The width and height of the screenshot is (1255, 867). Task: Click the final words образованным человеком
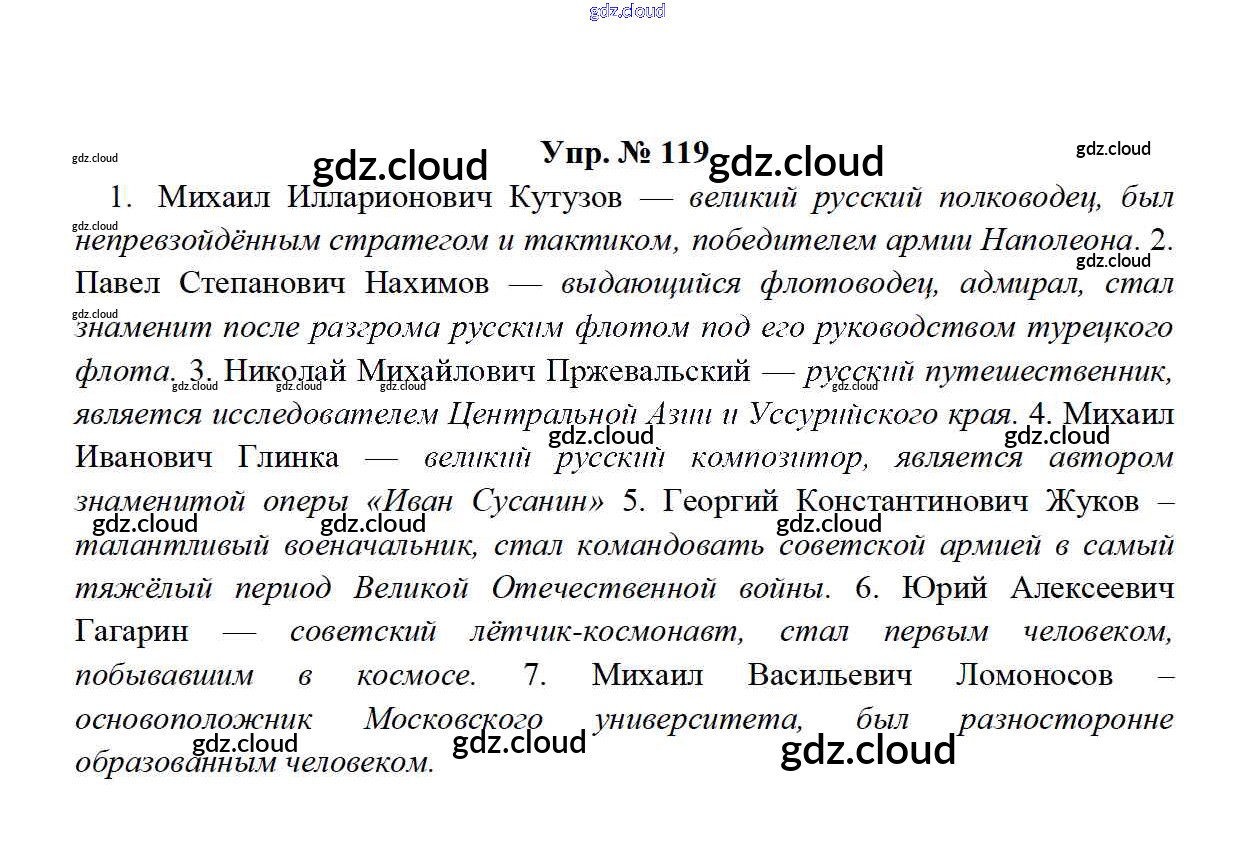pos(255,762)
